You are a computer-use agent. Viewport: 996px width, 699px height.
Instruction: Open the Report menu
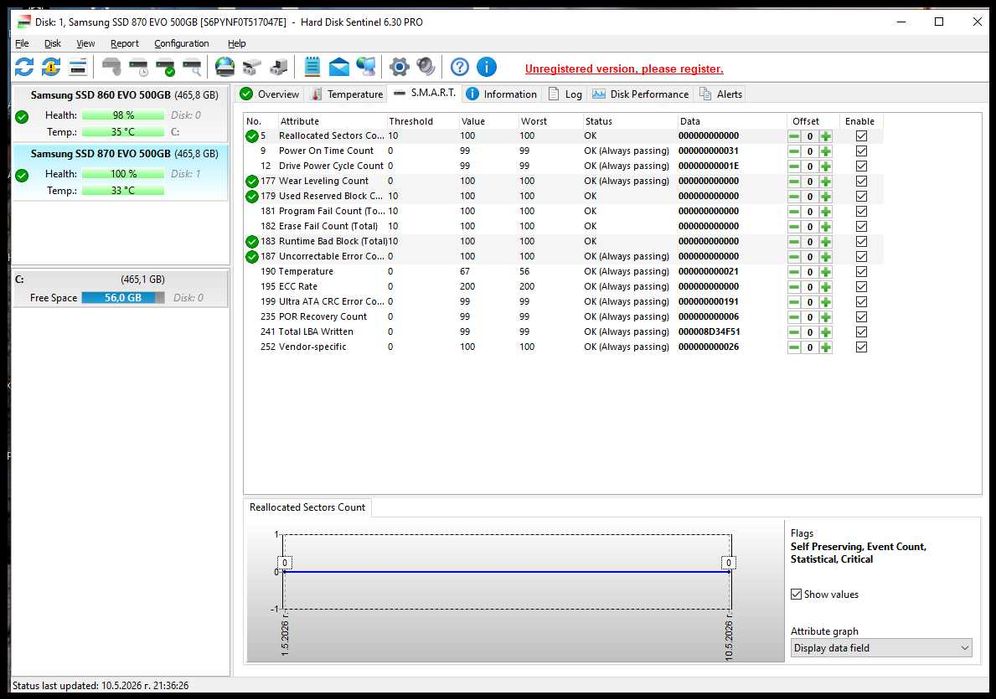tap(124, 43)
